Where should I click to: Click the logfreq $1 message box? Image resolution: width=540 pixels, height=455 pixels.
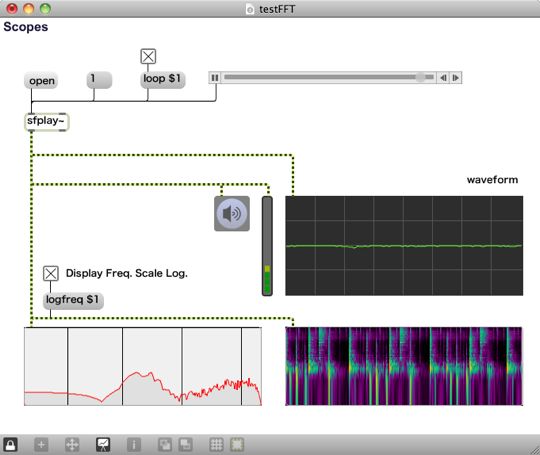pos(73,301)
